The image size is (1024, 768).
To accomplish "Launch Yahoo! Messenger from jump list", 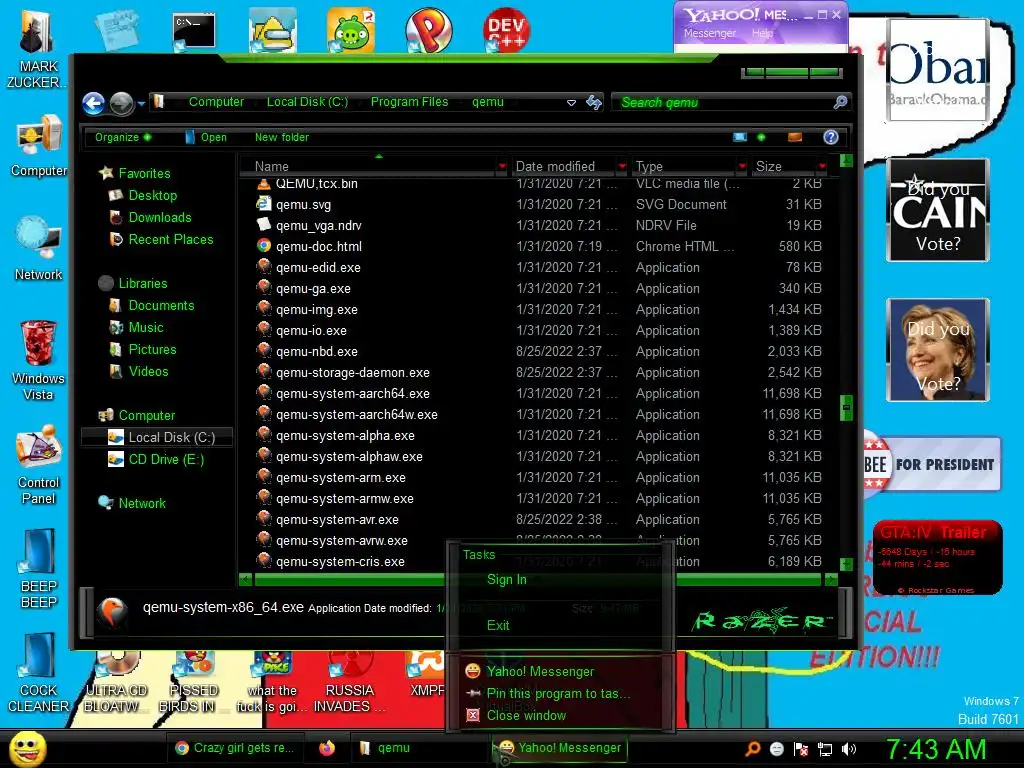I will tap(540, 671).
